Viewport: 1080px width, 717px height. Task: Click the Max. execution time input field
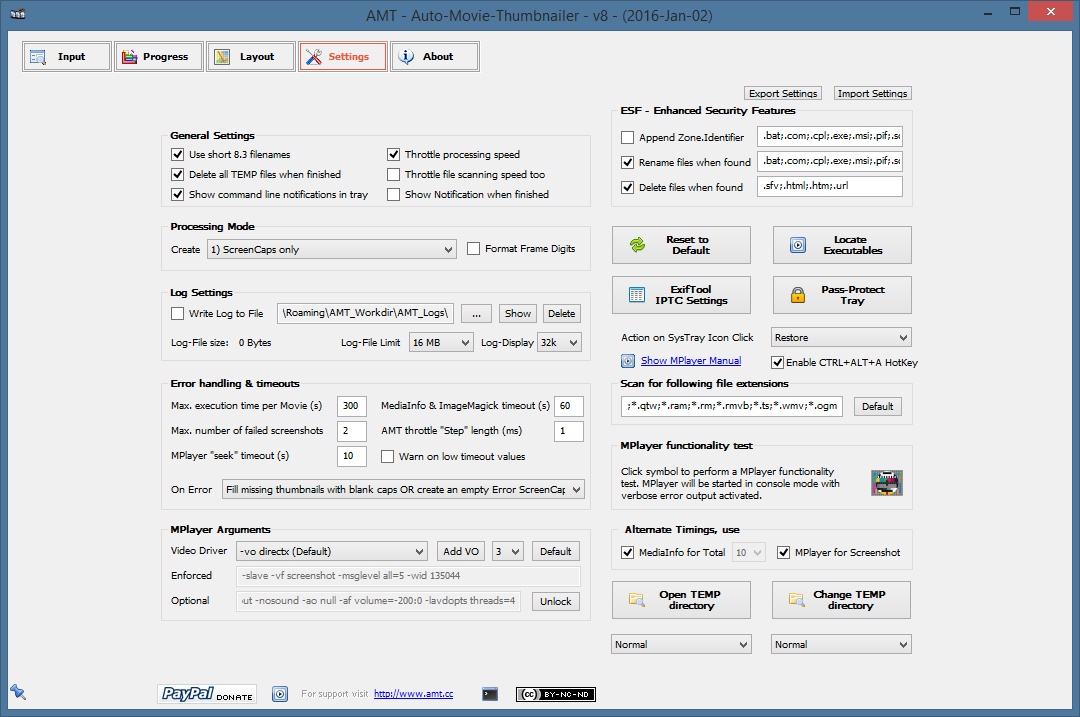tap(351, 406)
